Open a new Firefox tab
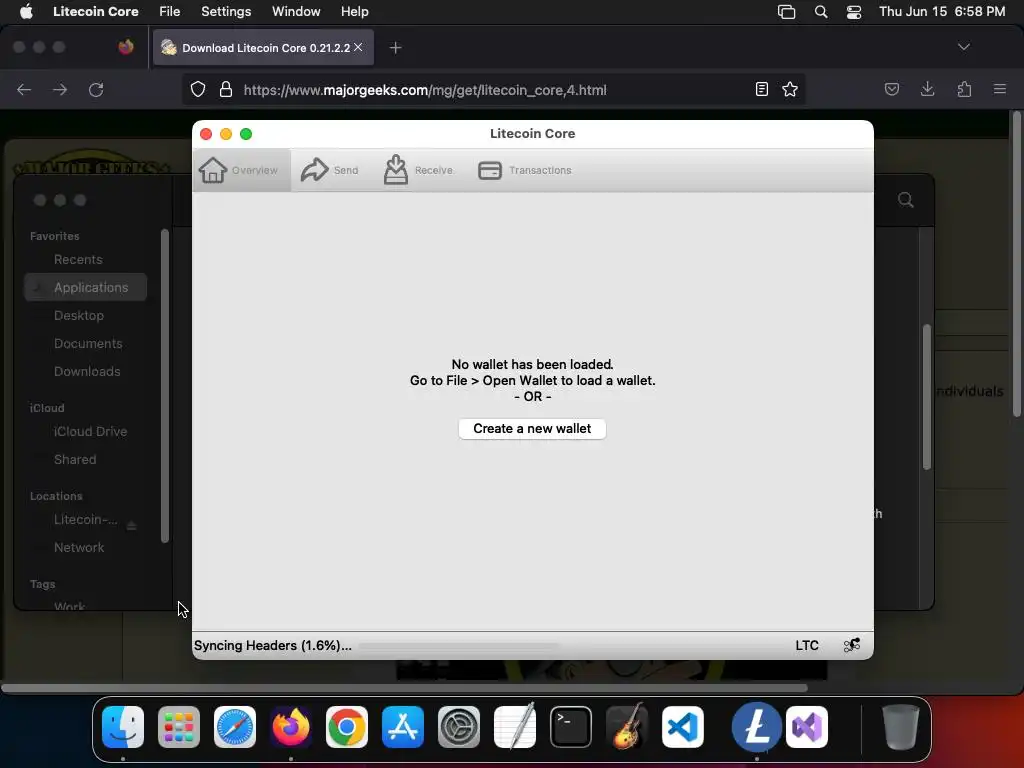This screenshot has width=1024, height=768. pyautogui.click(x=395, y=48)
